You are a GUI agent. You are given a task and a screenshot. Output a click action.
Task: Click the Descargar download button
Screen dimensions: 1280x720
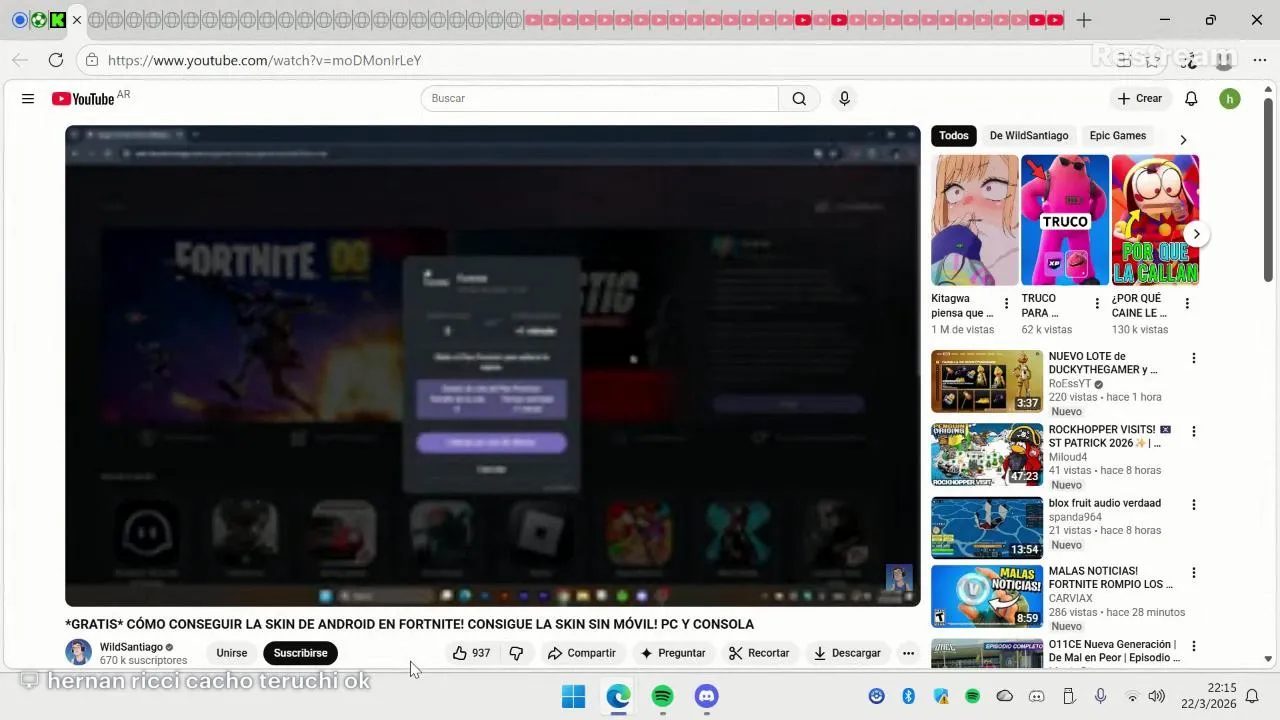coord(847,653)
